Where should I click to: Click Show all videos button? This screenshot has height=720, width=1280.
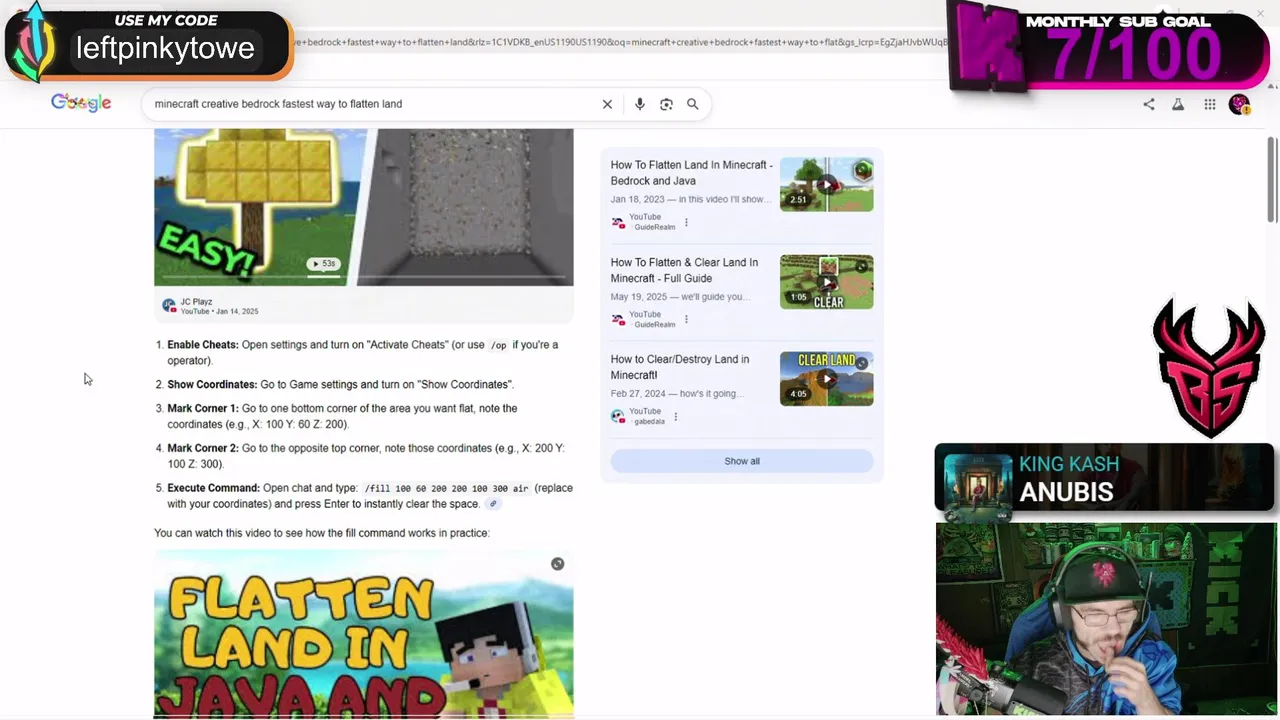[742, 461]
